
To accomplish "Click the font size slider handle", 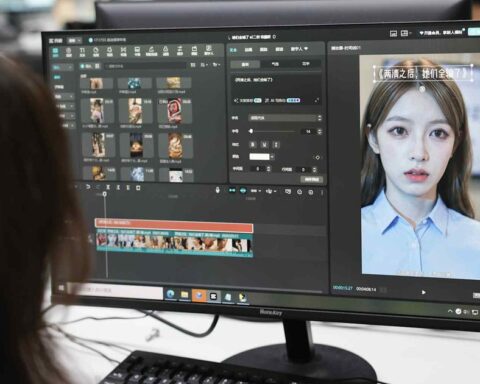I will pos(251,131).
